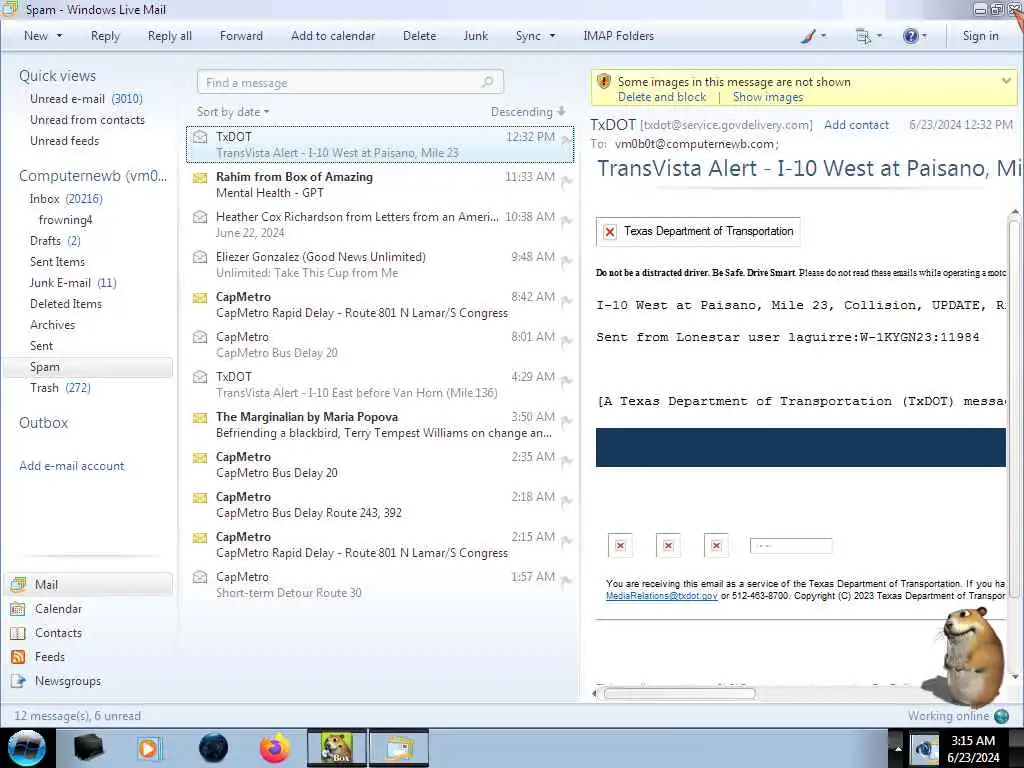Click the envelope icon of the 8:42 AM CapMetro message

(200, 298)
